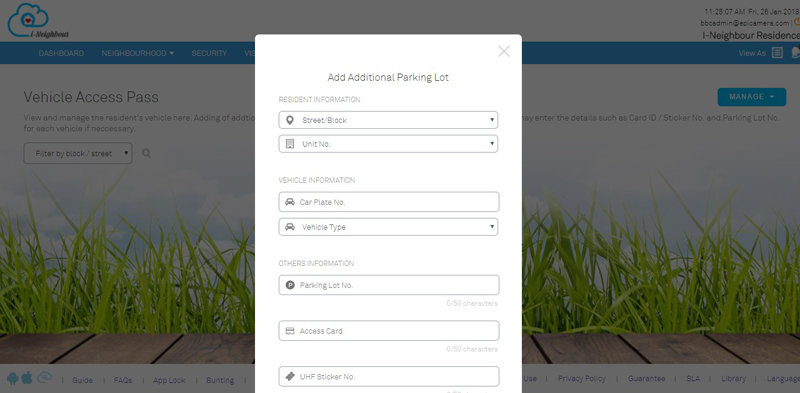
Task: Click the power logout icon near email
Action: click(x=797, y=22)
